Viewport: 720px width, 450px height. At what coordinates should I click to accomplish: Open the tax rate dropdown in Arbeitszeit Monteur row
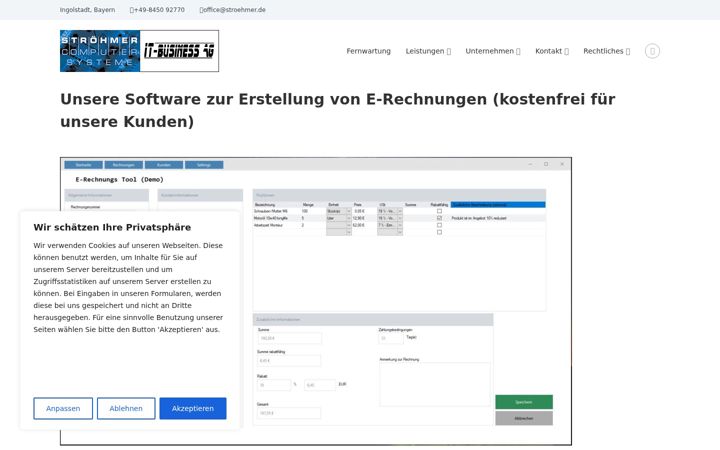point(390,225)
